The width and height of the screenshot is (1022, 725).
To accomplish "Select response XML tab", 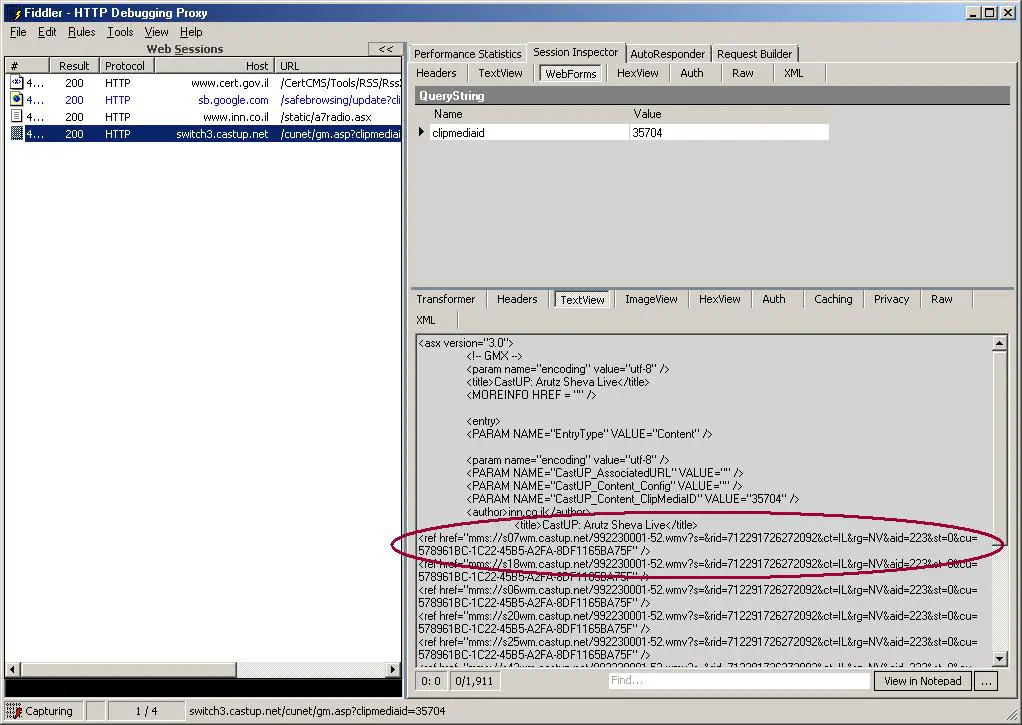I will (426, 320).
